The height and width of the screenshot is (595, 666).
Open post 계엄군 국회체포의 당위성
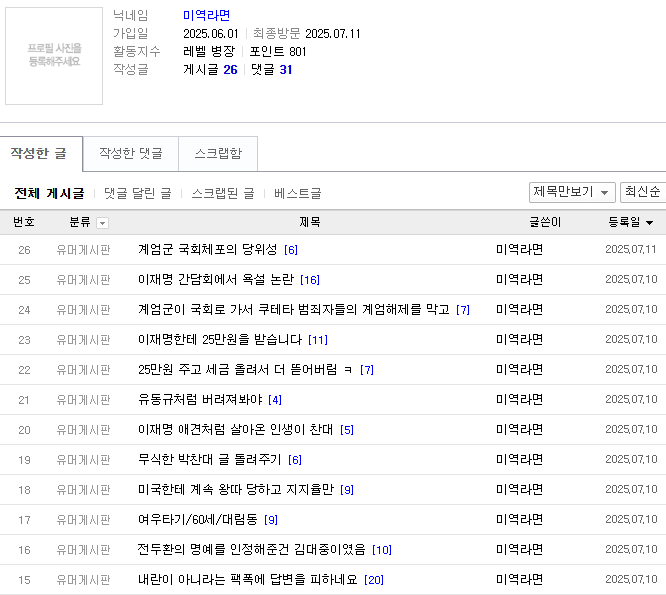coord(208,249)
